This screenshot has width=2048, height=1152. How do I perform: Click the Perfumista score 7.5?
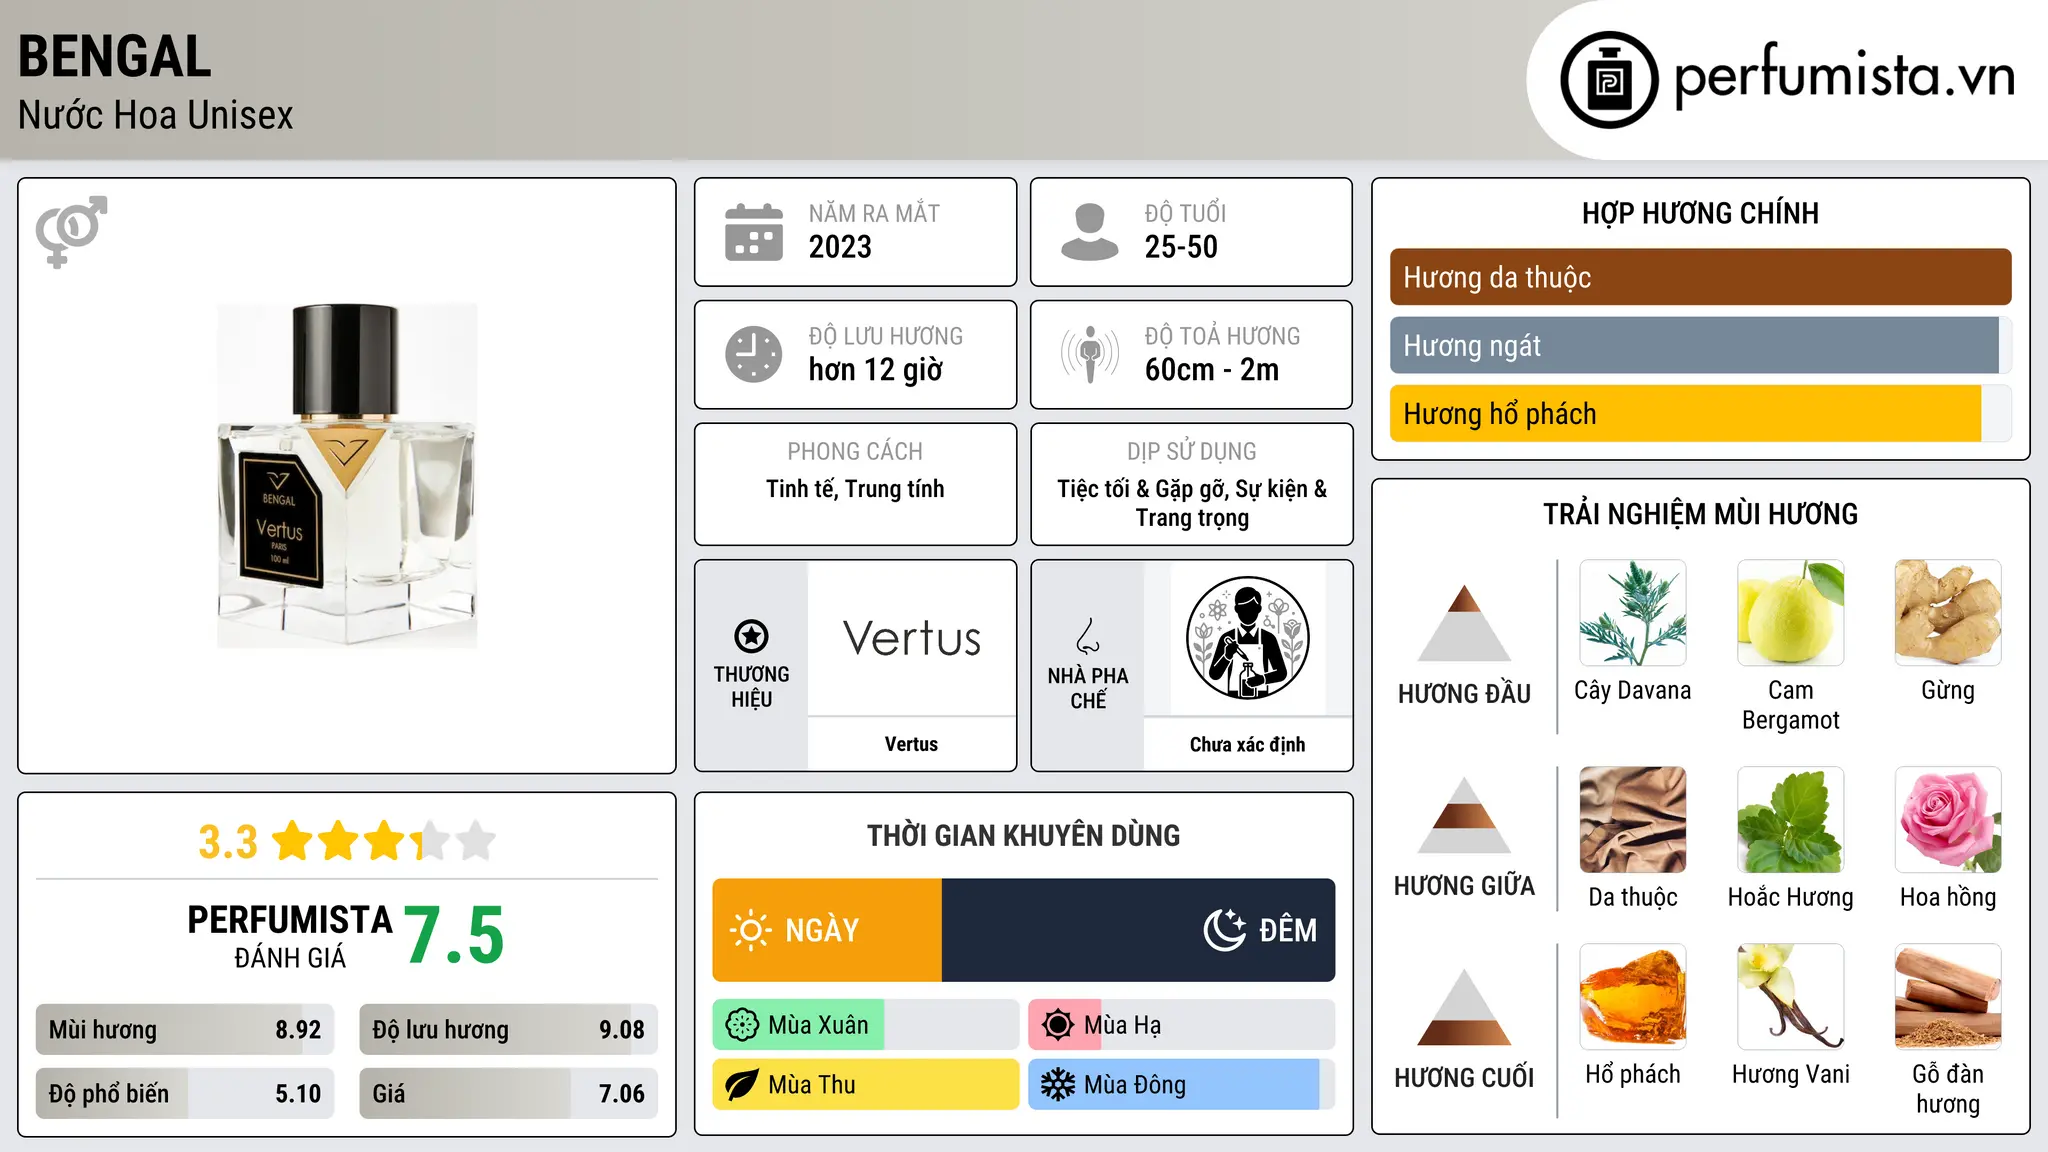pyautogui.click(x=454, y=935)
